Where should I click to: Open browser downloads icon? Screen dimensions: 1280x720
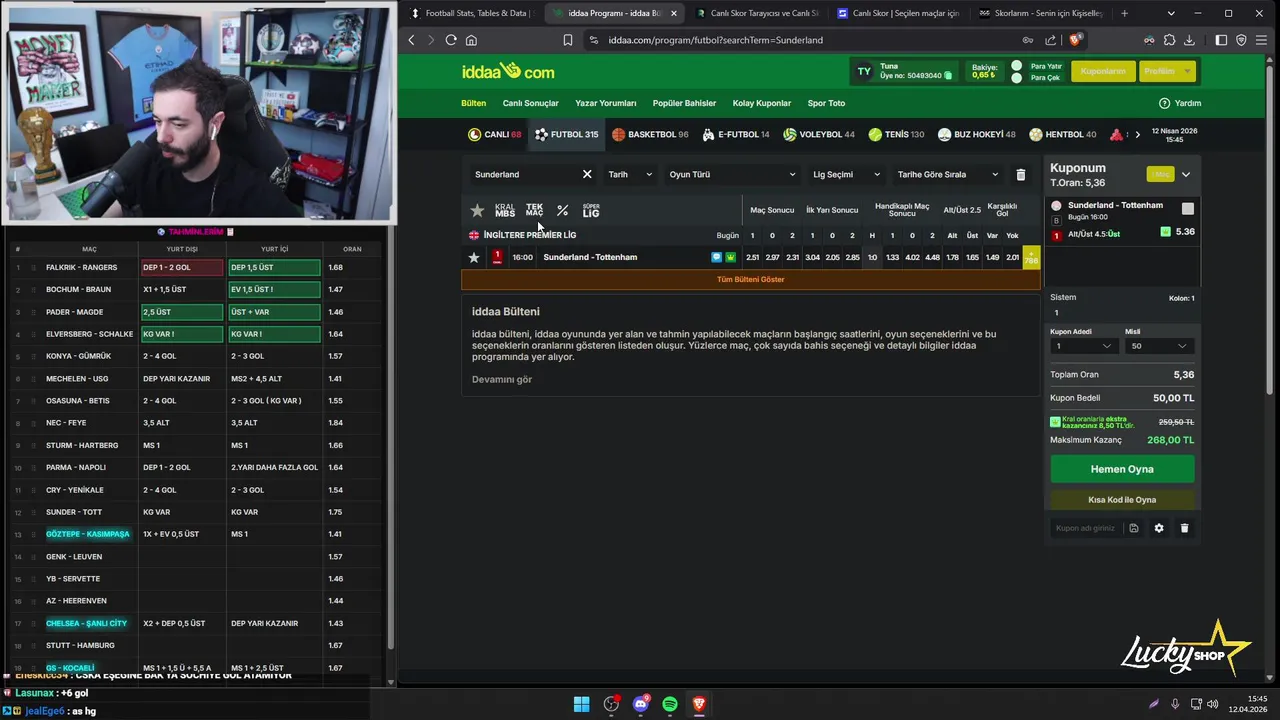click(x=1189, y=40)
